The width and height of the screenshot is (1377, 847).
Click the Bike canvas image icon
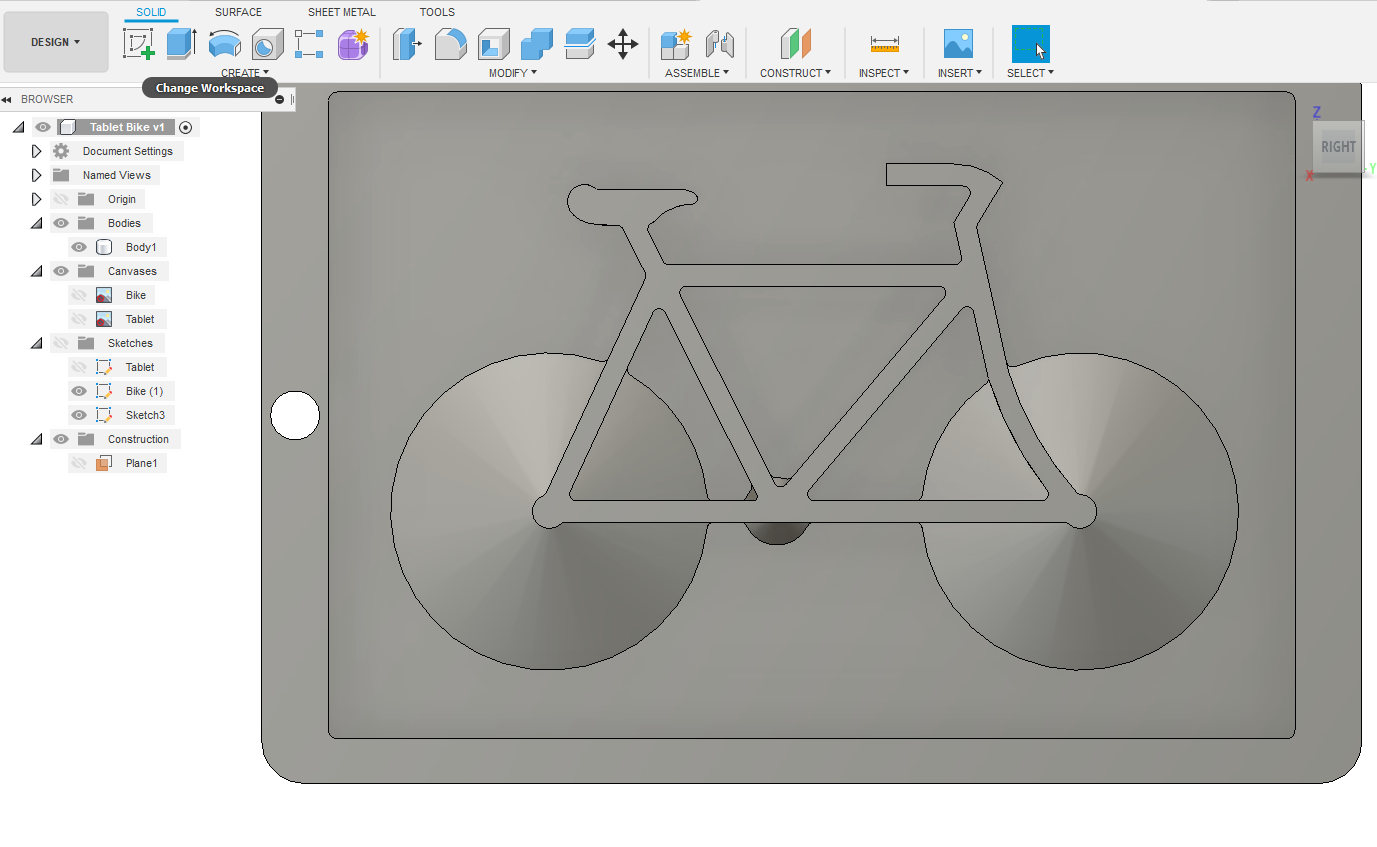click(103, 295)
